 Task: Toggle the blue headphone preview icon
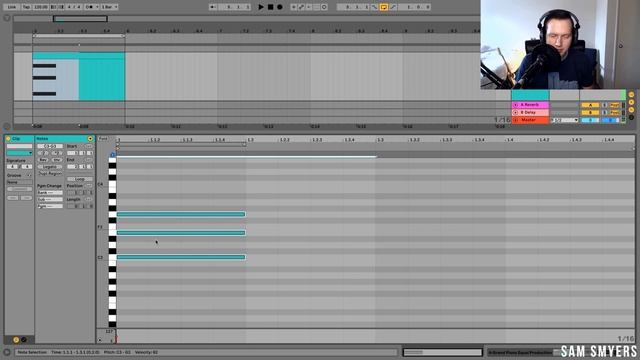point(113,155)
